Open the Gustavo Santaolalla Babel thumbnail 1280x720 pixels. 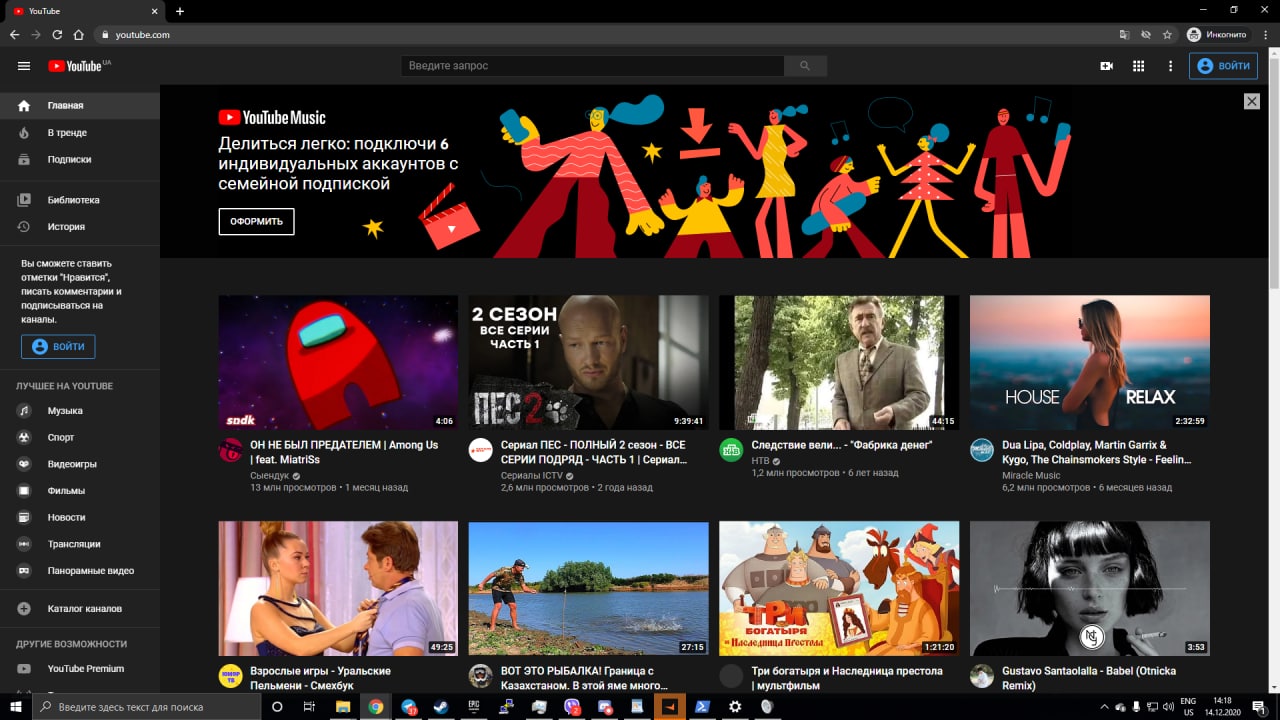click(x=1090, y=588)
